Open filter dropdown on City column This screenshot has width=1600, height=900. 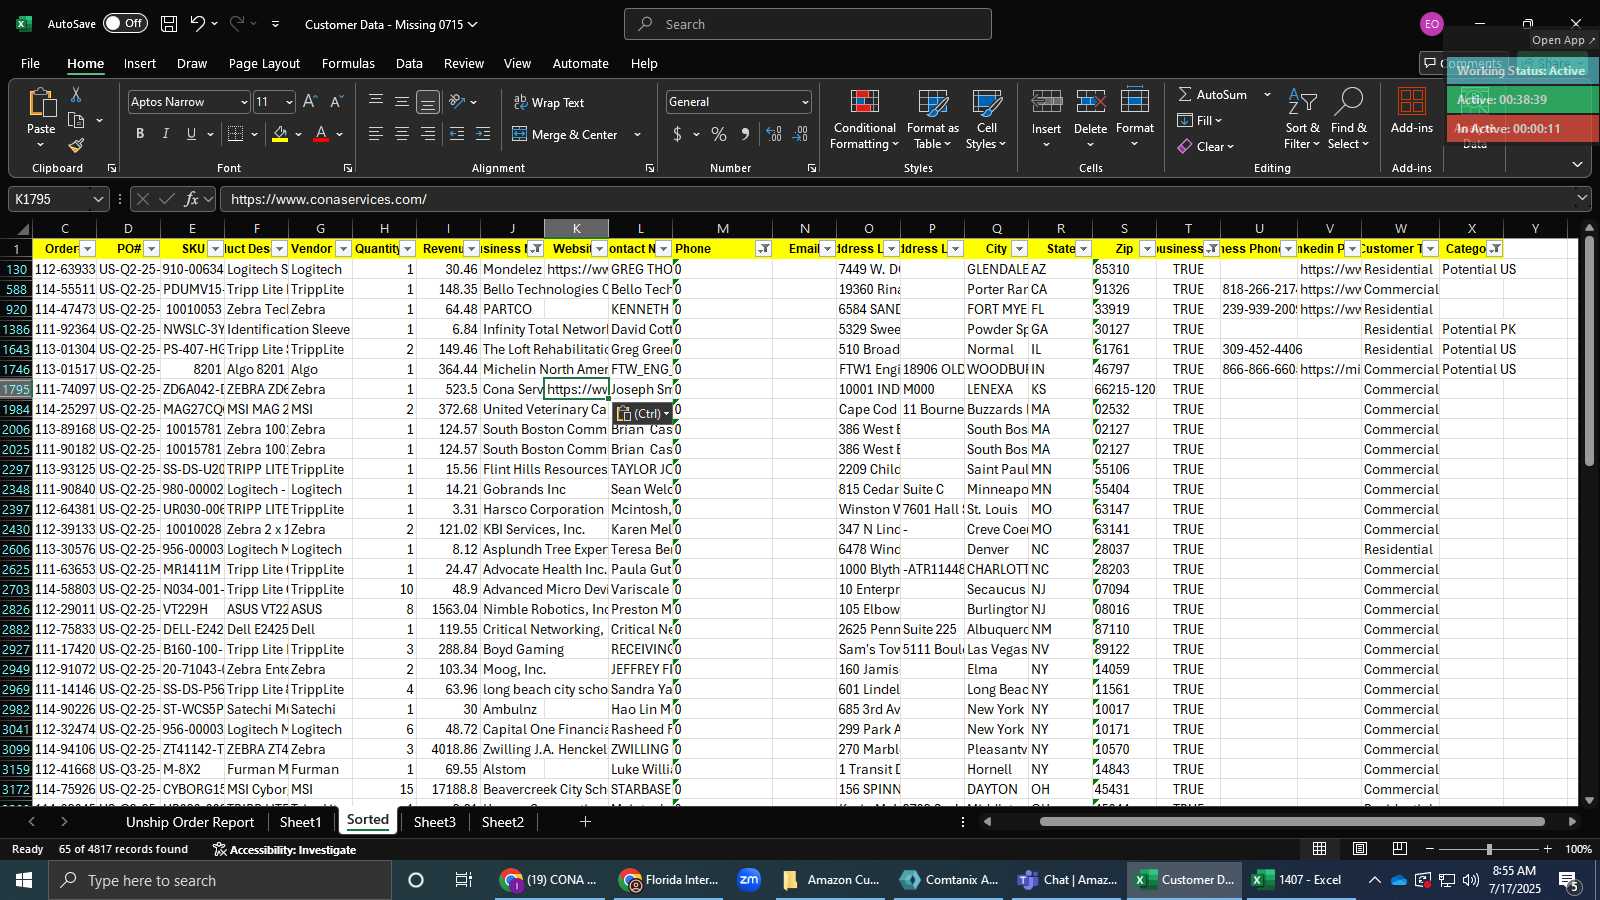click(x=1020, y=249)
